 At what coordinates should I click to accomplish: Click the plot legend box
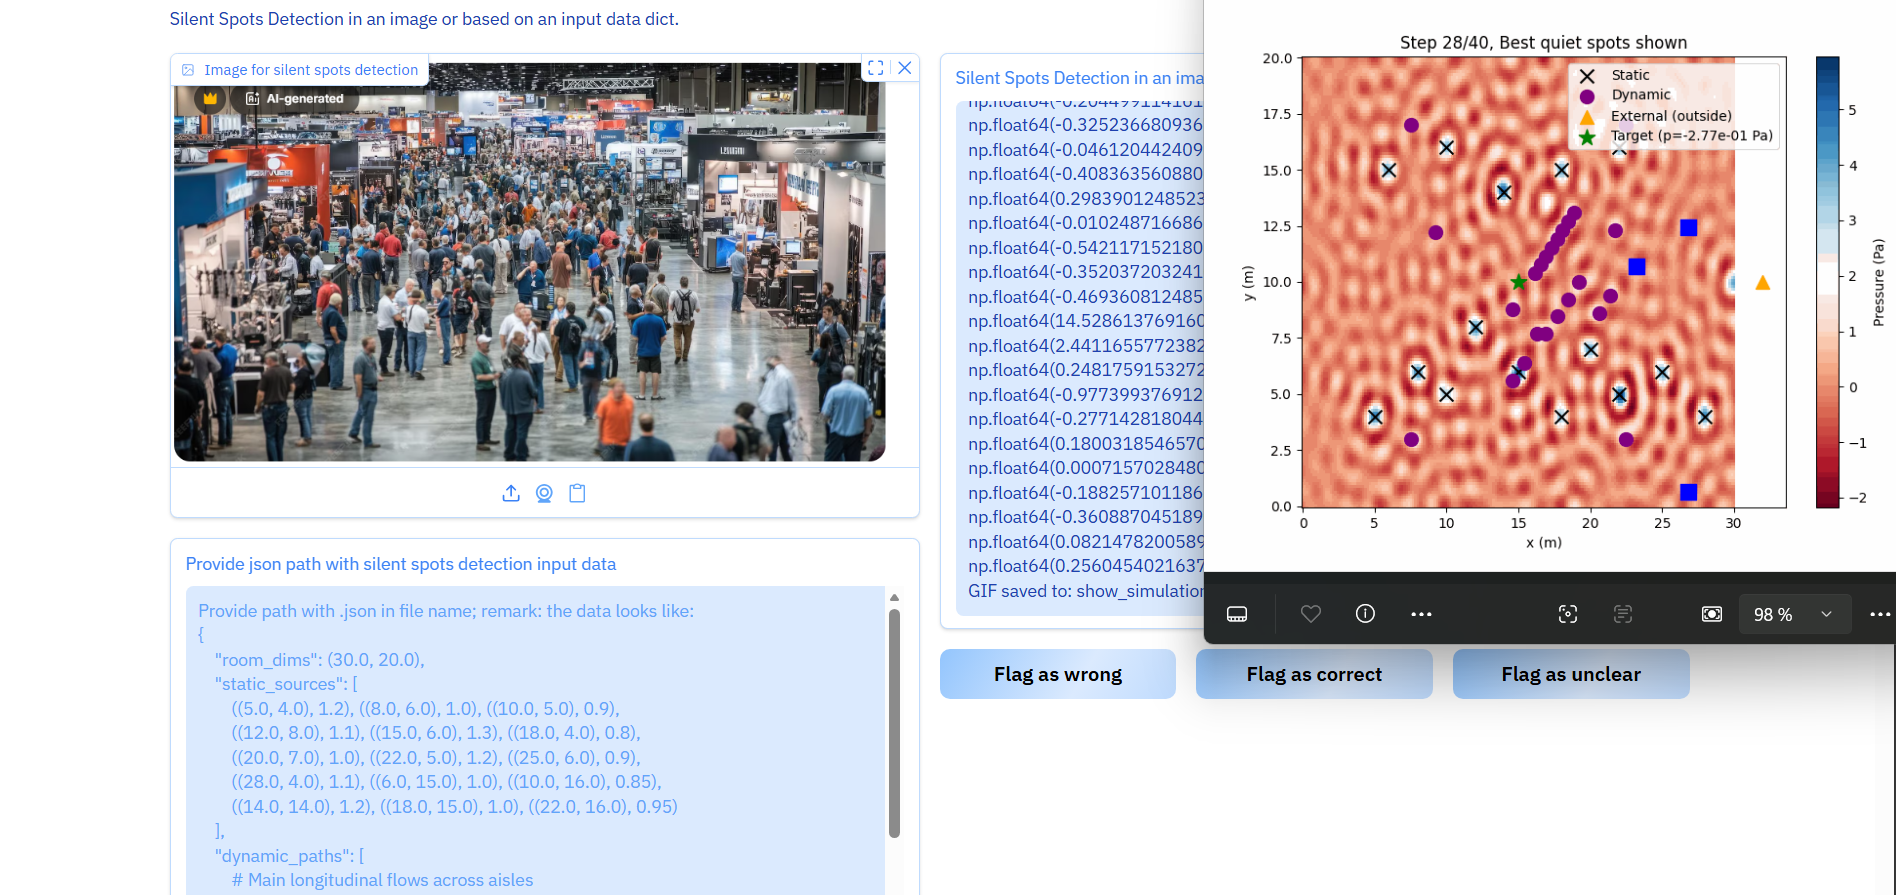point(1674,106)
